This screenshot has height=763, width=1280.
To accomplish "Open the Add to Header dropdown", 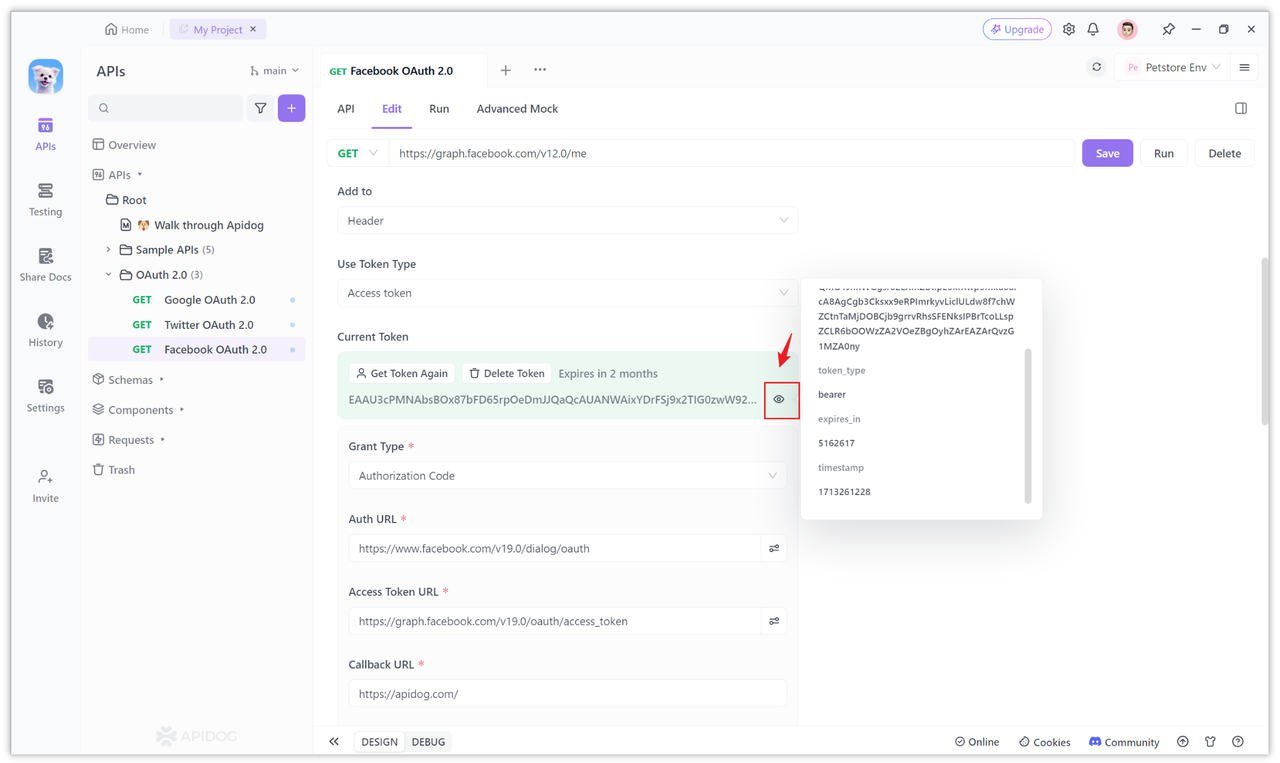I will click(567, 220).
